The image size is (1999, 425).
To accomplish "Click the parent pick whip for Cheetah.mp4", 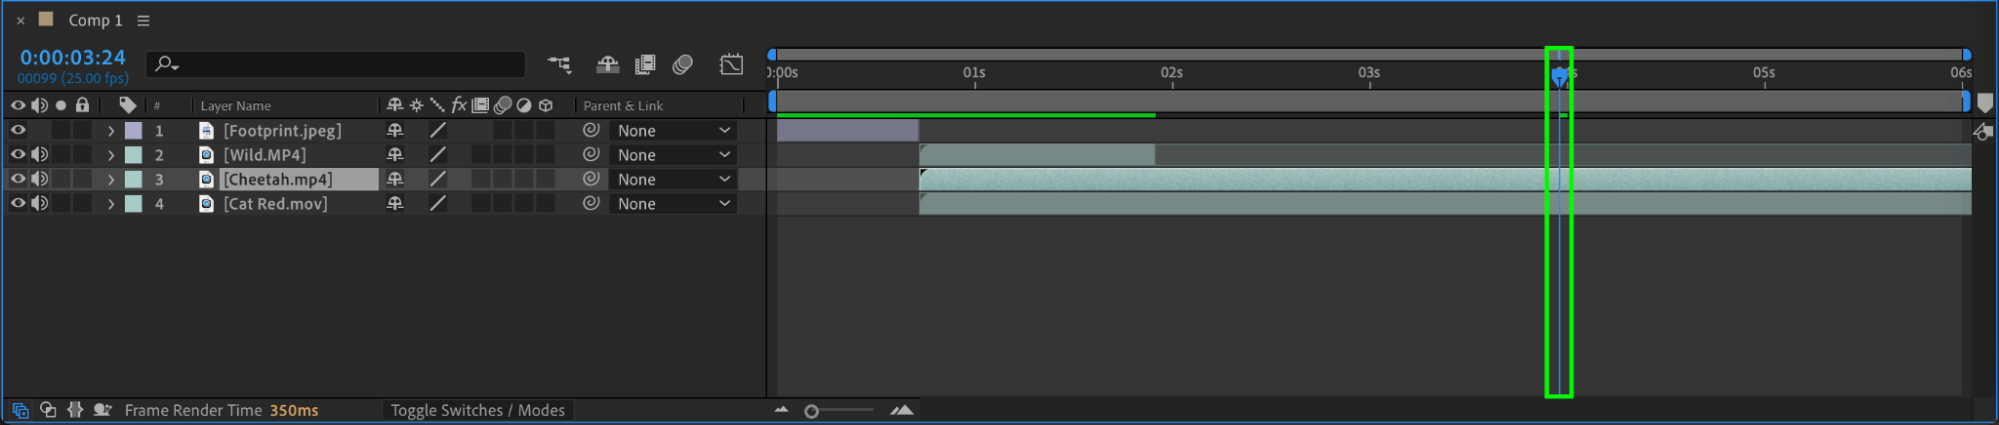I will pyautogui.click(x=591, y=179).
